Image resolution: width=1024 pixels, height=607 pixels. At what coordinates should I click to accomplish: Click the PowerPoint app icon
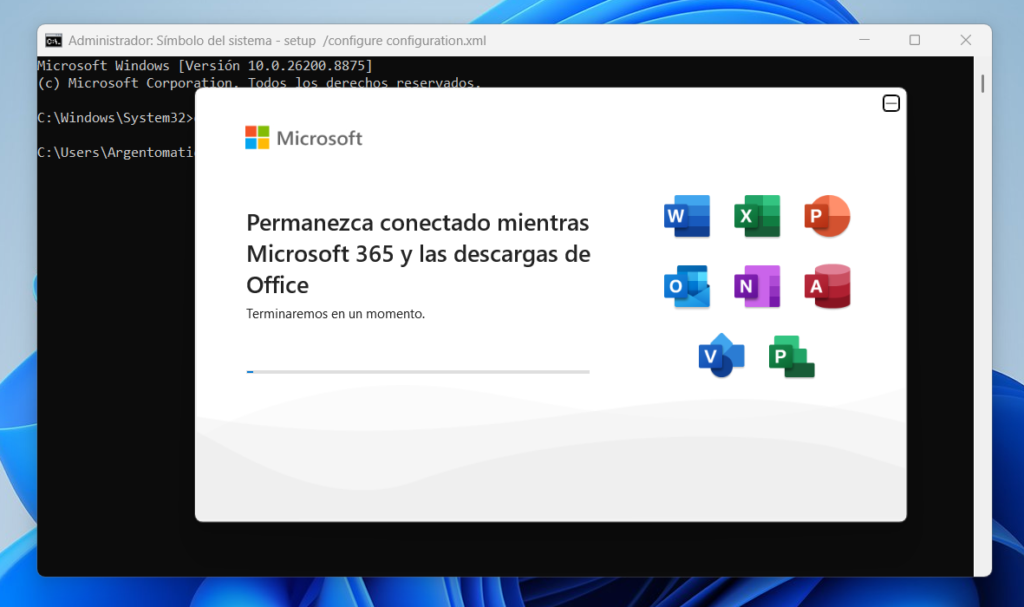[827, 216]
